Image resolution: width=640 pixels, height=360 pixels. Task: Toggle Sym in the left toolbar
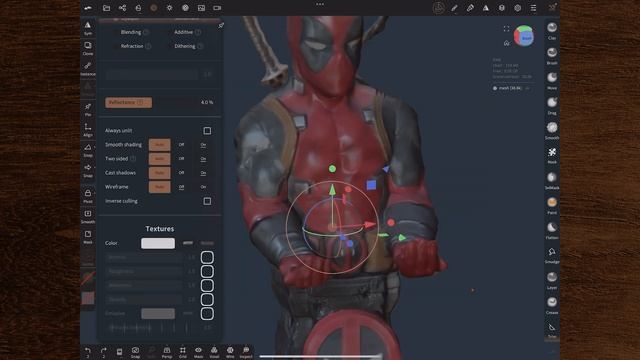(x=88, y=28)
